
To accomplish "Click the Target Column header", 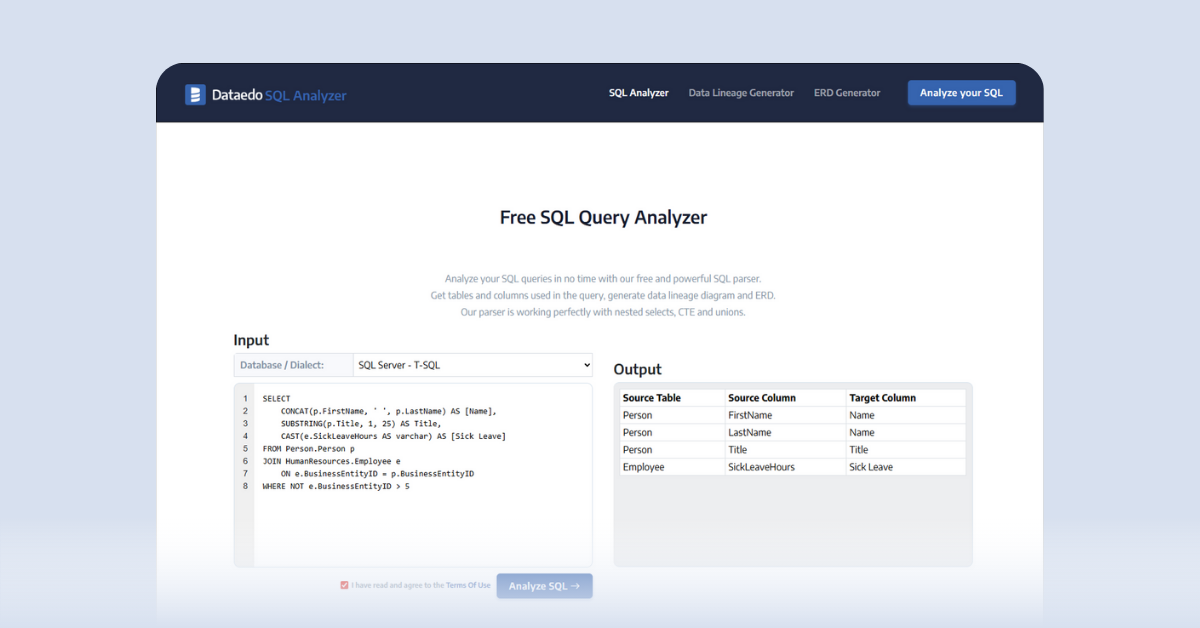I will (882, 398).
